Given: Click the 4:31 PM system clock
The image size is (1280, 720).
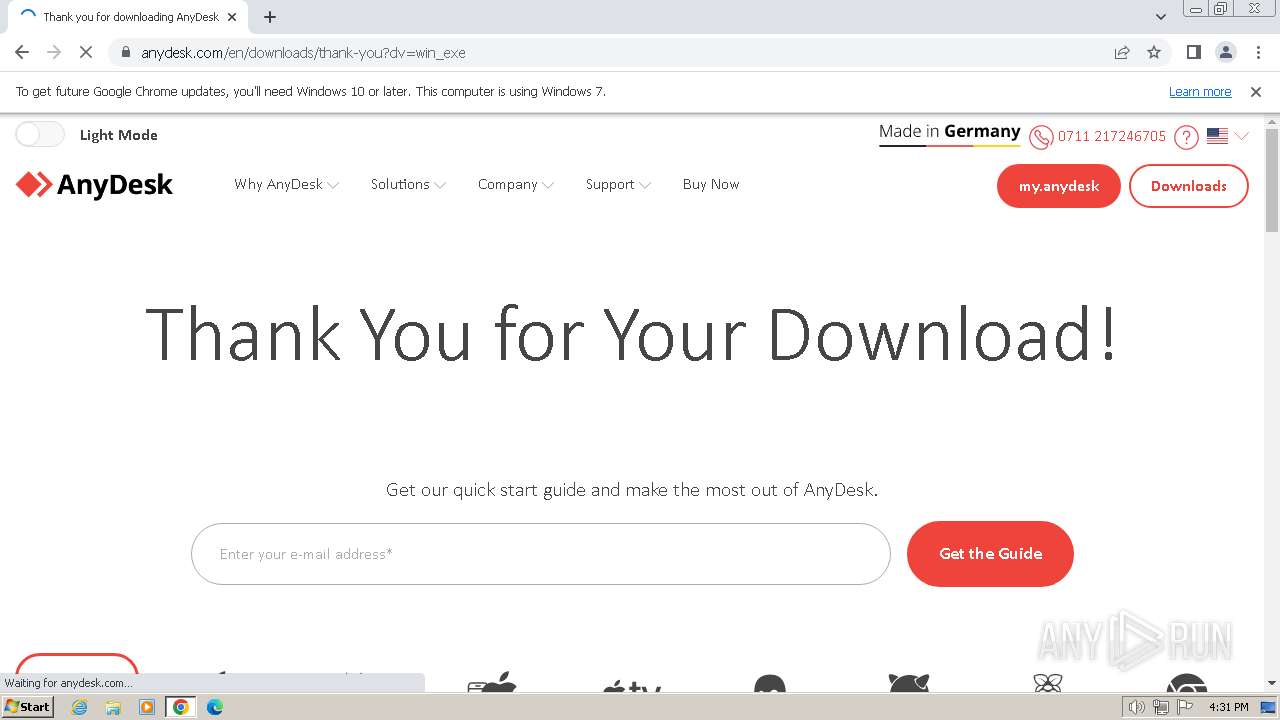Looking at the screenshot, I should [1229, 707].
